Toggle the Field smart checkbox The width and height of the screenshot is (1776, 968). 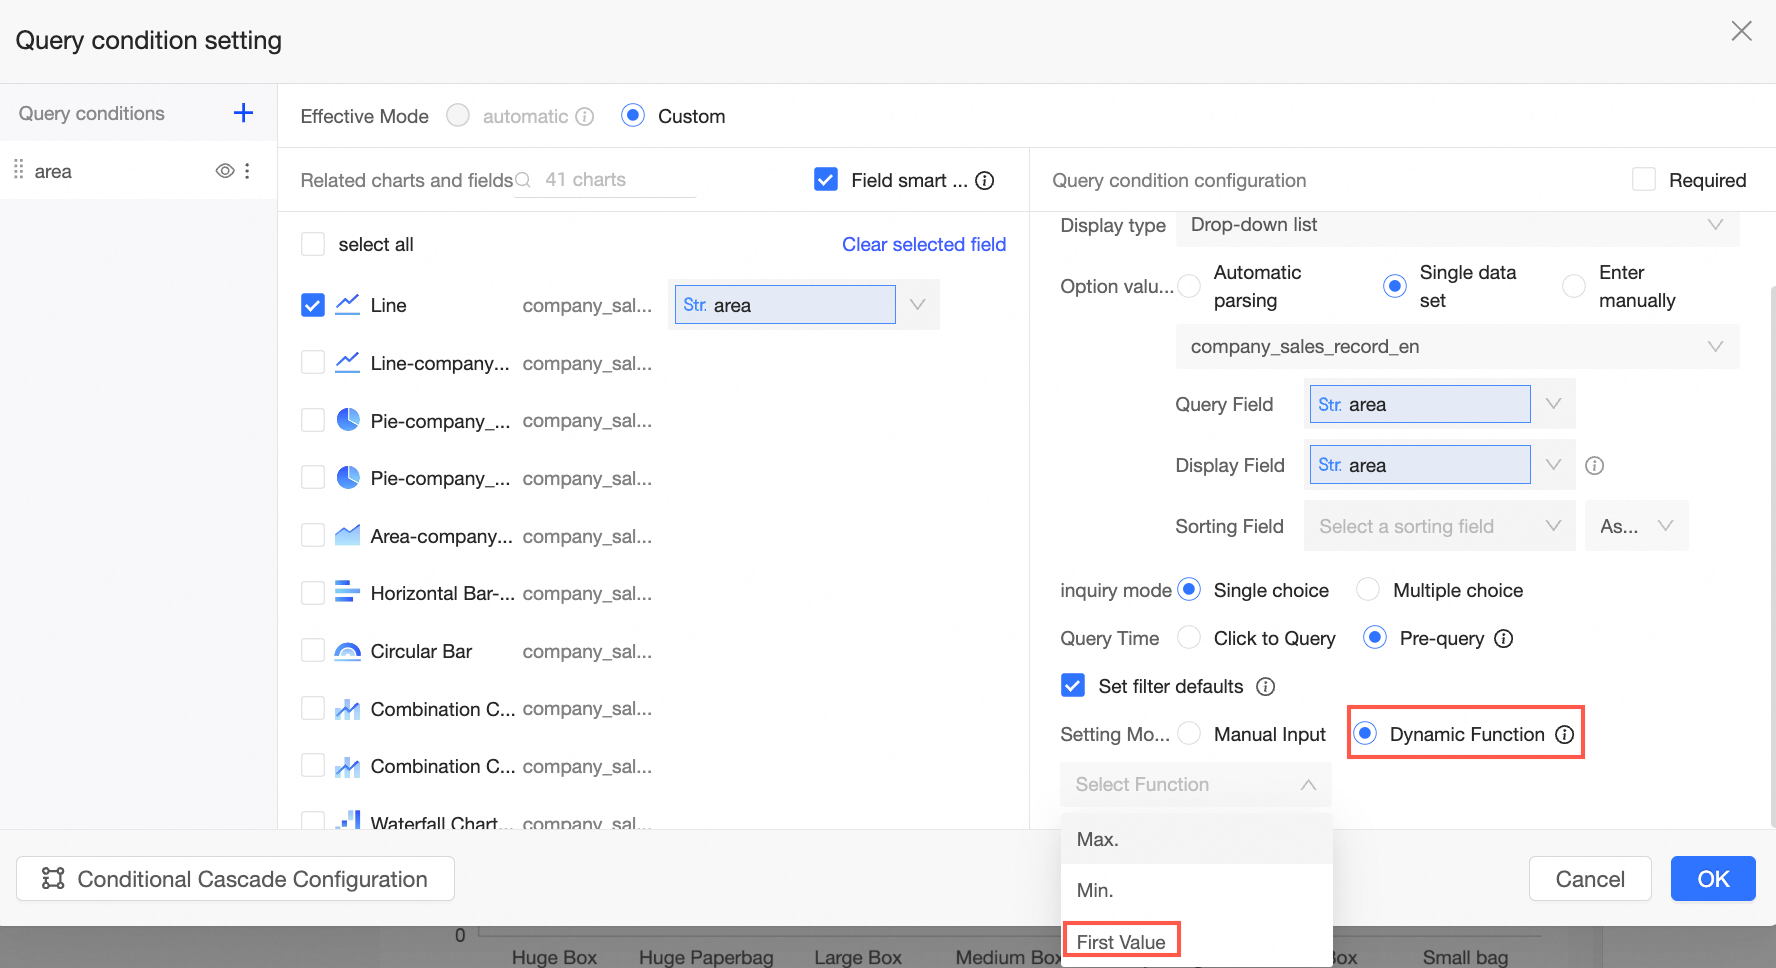(x=826, y=180)
